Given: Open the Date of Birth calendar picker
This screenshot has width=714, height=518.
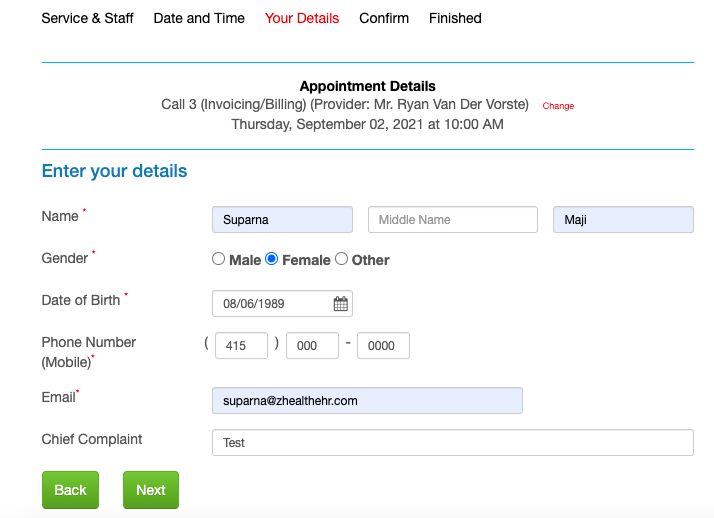Looking at the screenshot, I should [x=341, y=304].
